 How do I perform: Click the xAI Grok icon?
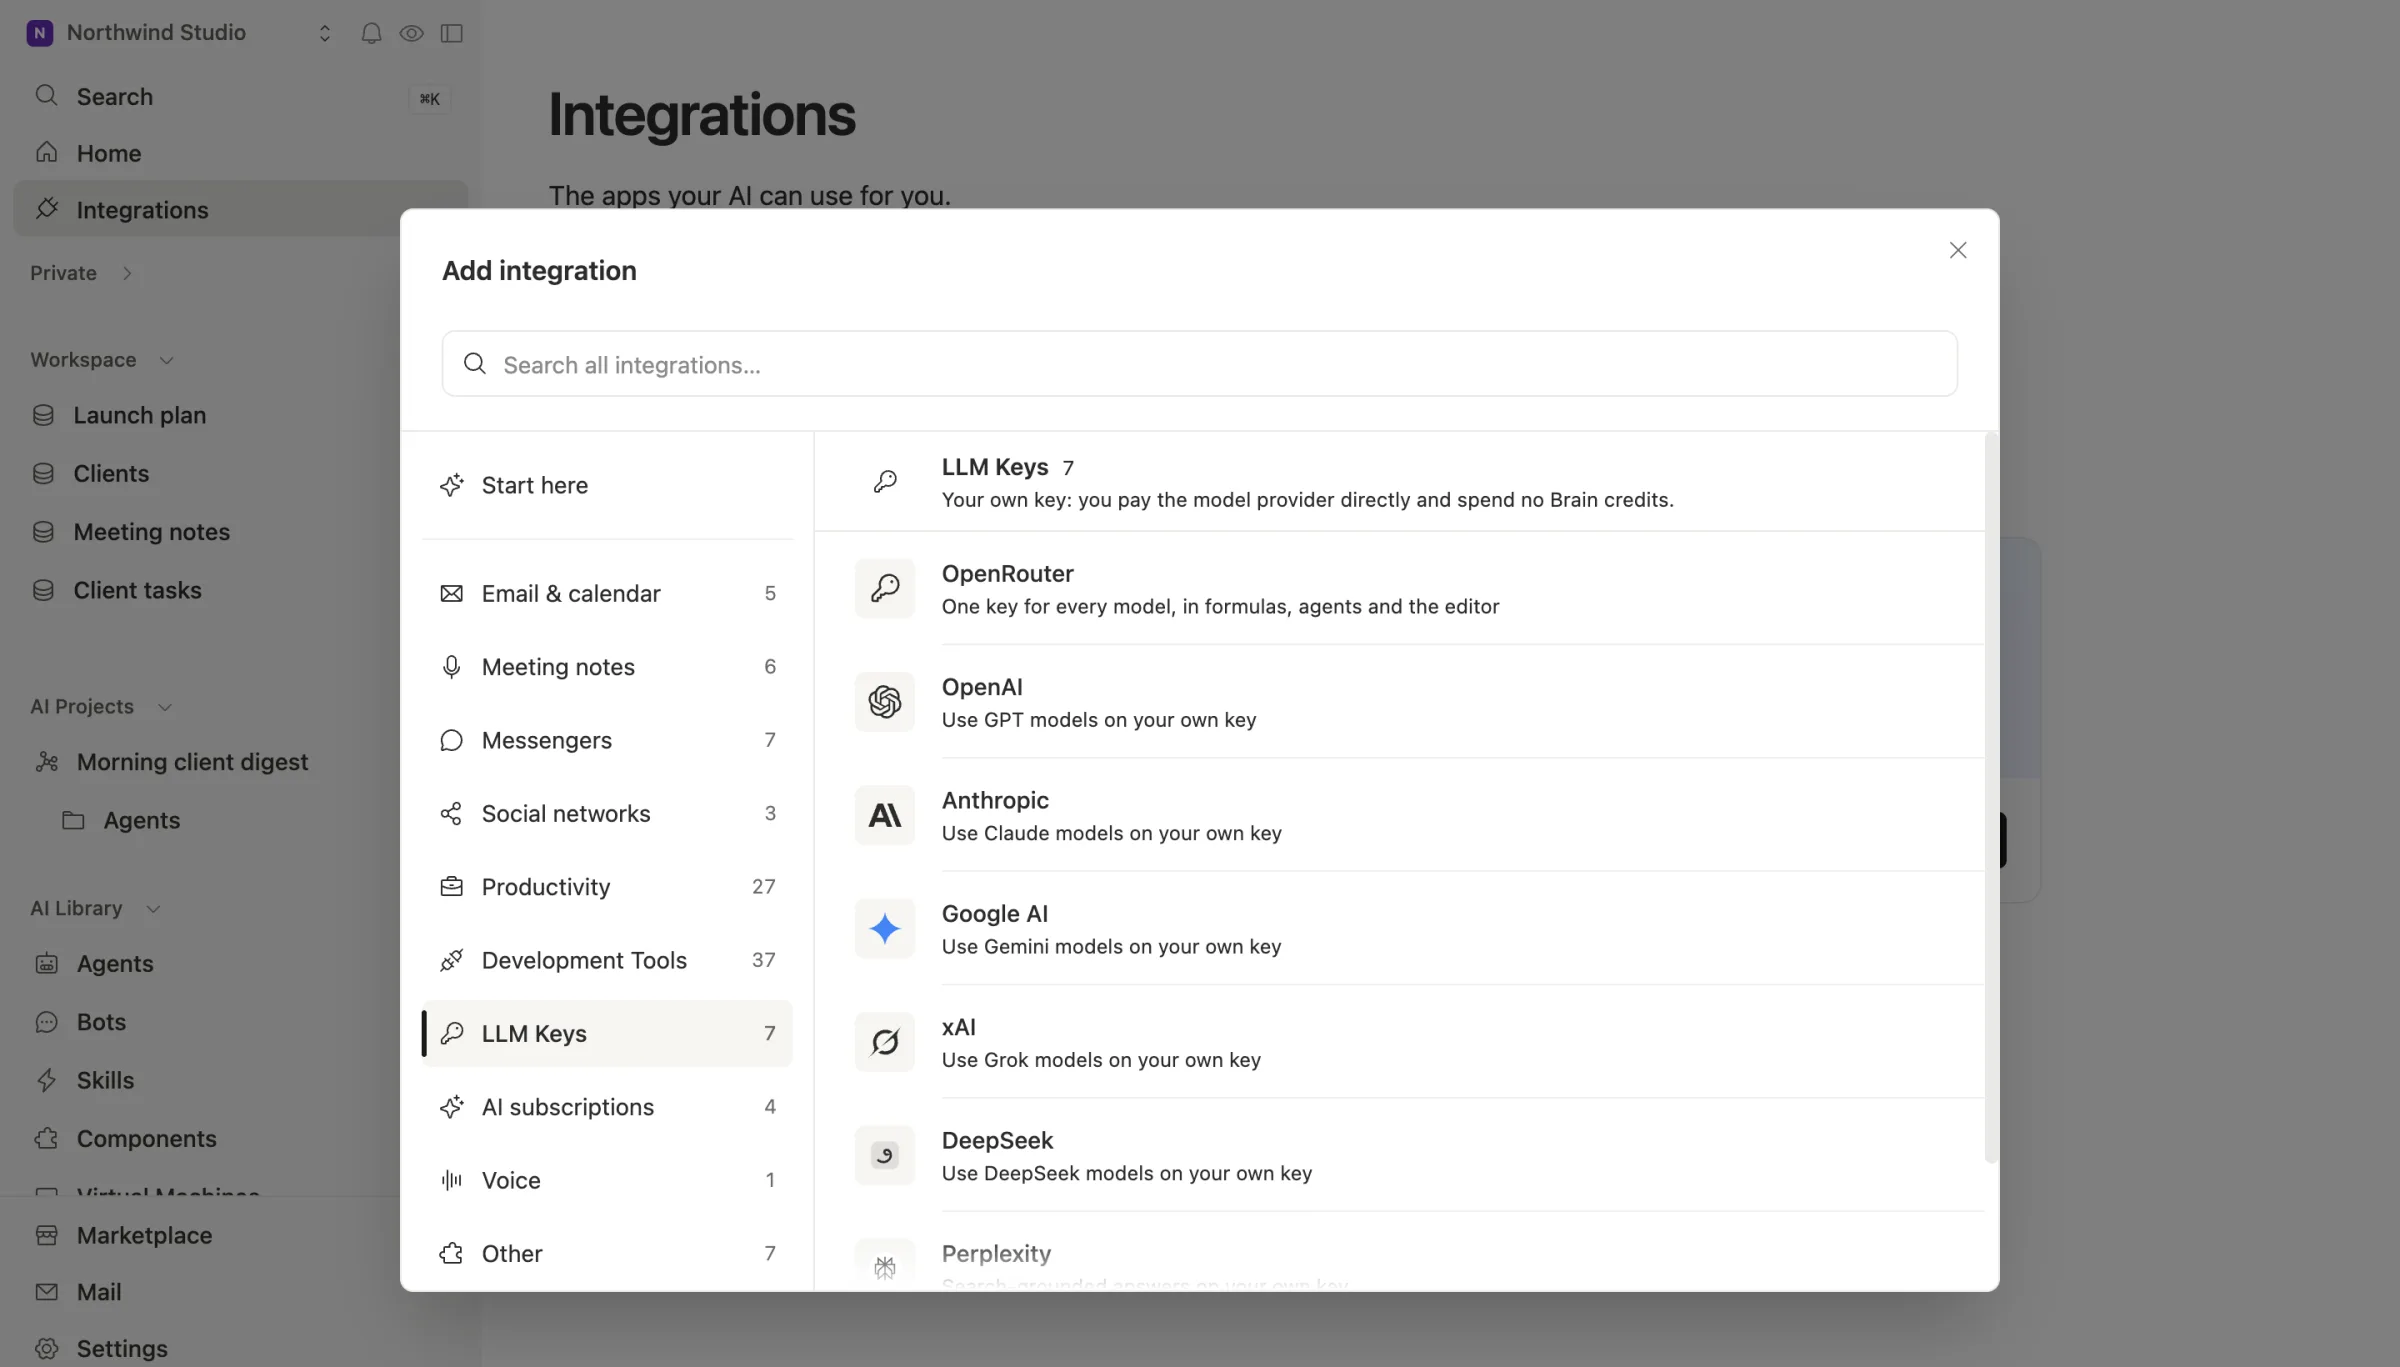[x=884, y=1042]
